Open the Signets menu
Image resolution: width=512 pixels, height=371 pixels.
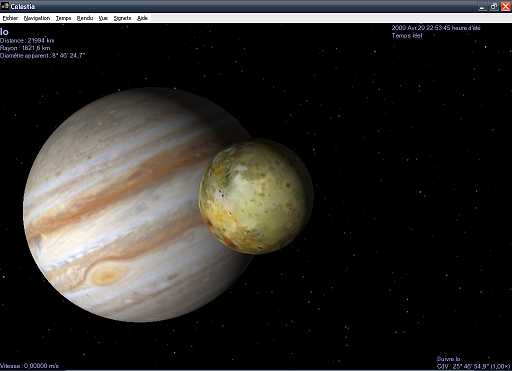click(x=122, y=18)
